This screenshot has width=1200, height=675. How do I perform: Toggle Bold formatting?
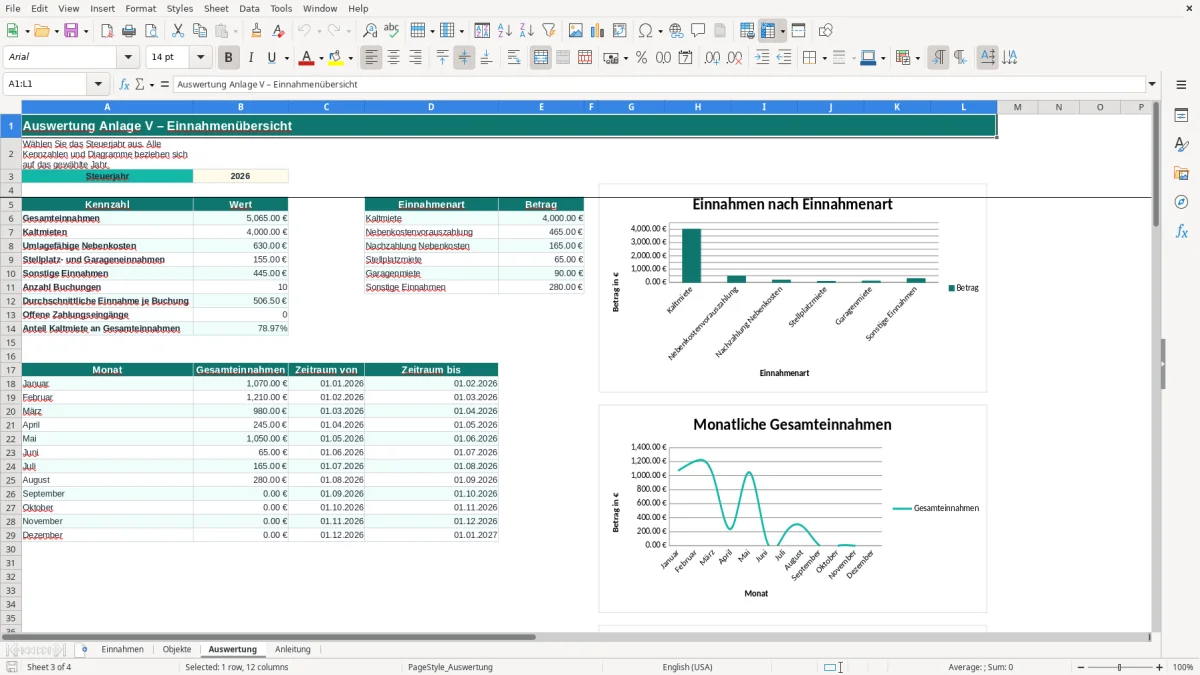tap(228, 58)
